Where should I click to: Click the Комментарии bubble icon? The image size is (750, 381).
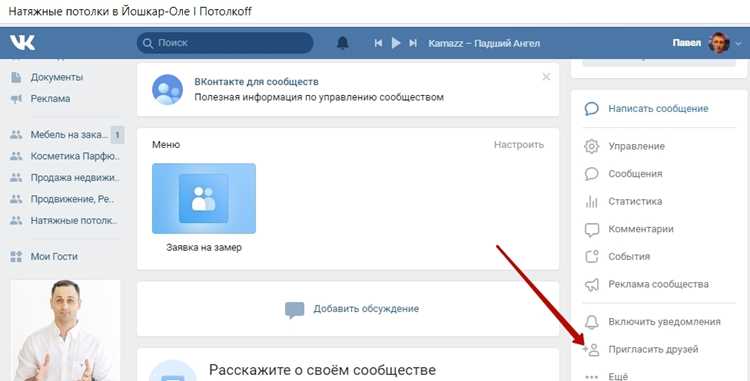coord(592,229)
